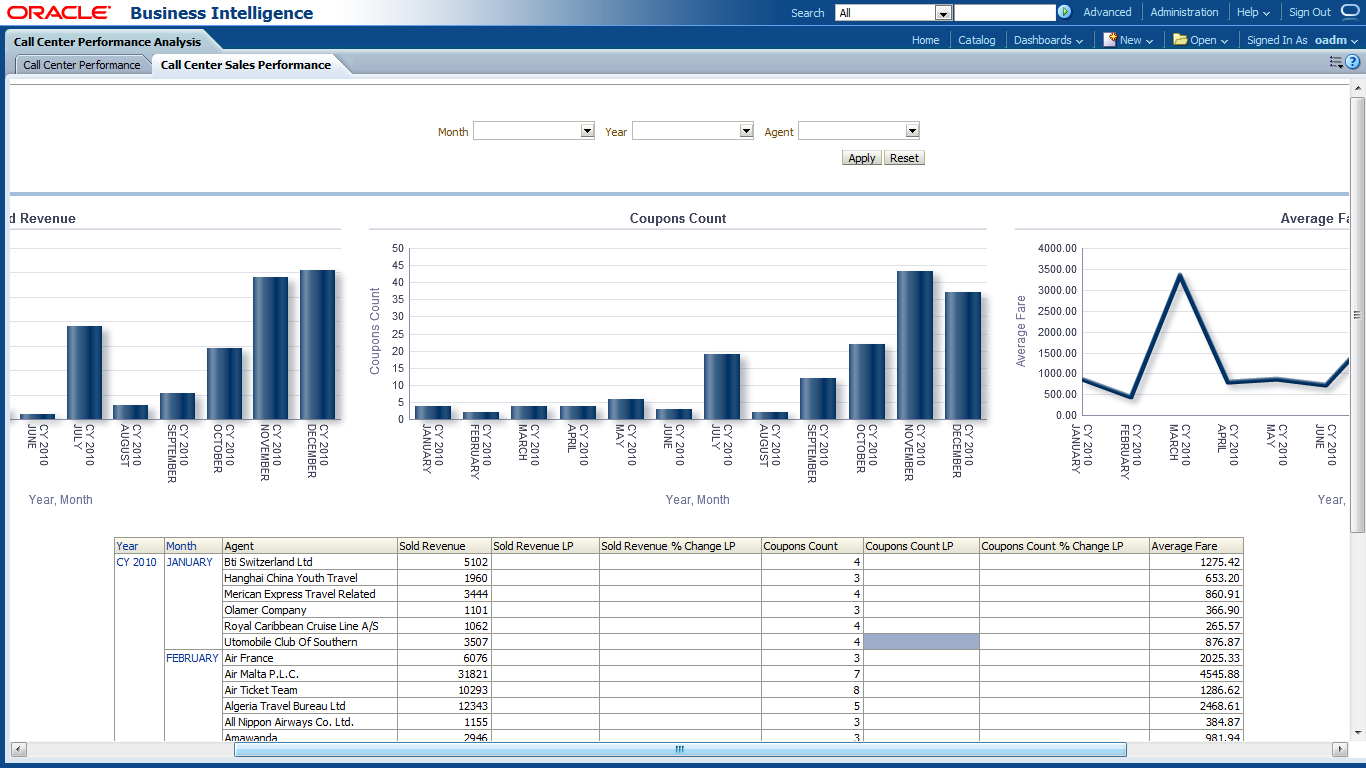Click the green search go arrow

tap(1064, 12)
